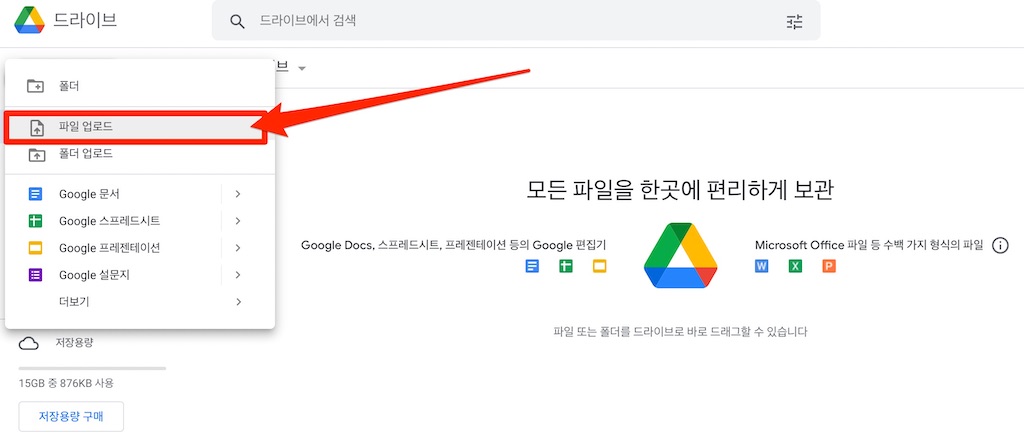The image size is (1024, 441).
Task: Choose 폴더 업로드 menu item
Action: [x=140, y=154]
